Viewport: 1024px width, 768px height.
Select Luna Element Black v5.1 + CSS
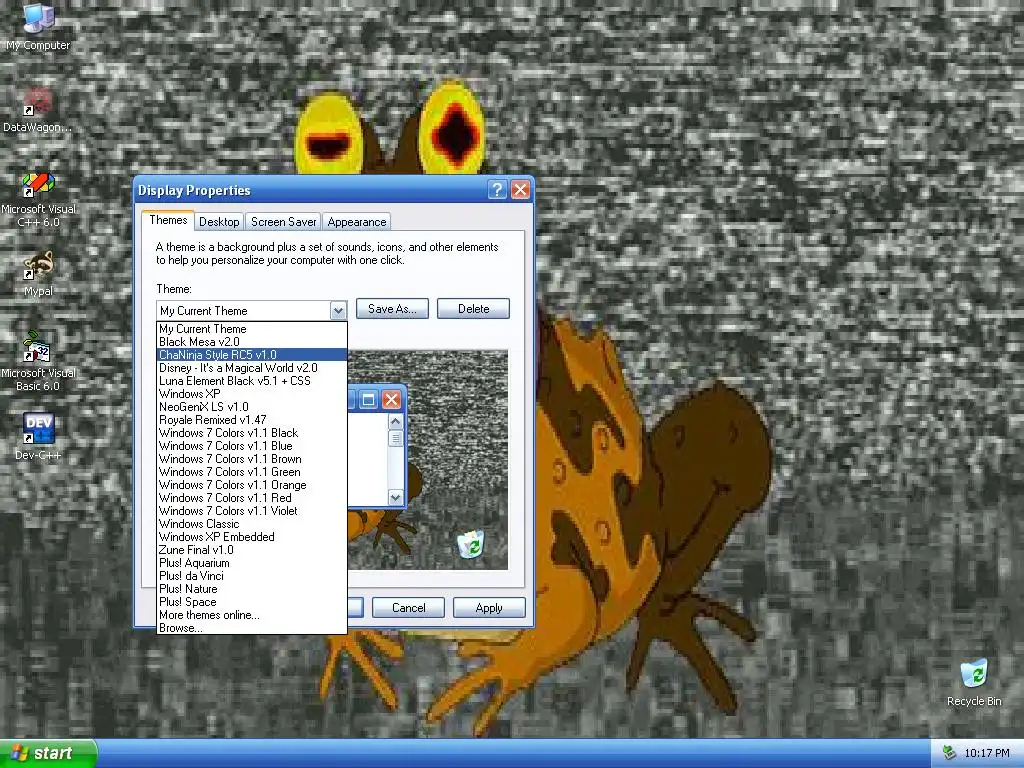click(x=251, y=381)
